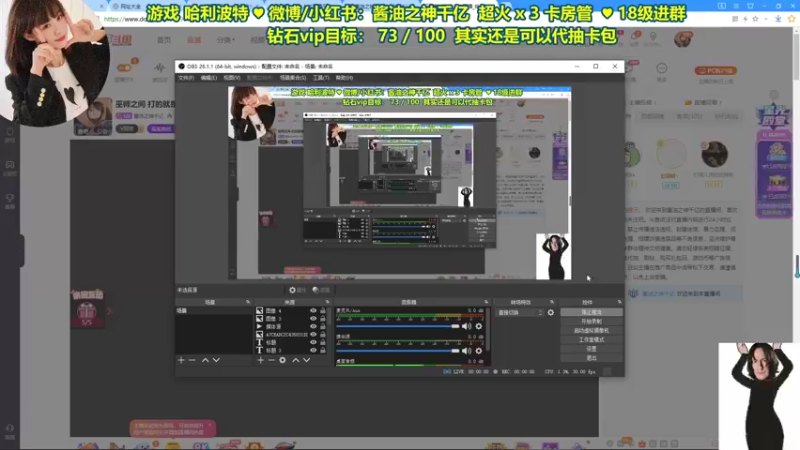Viewport: 800px width, 450px height.
Task: Click the 开始录制 start recording button
Action: (x=591, y=321)
